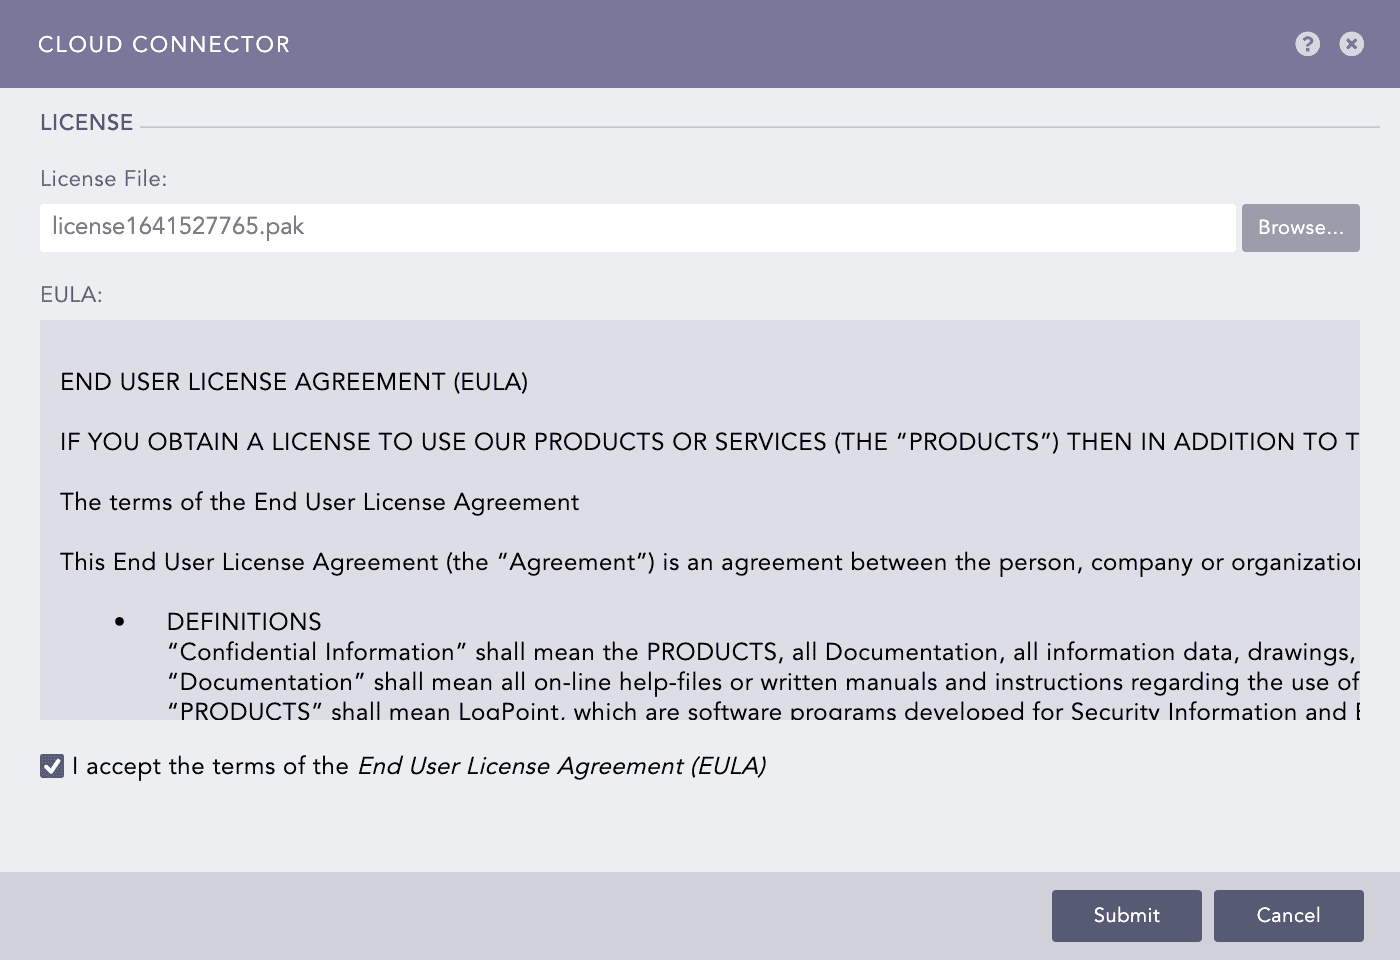
Task: Select the DEFINITIONS bullet heading
Action: (x=244, y=621)
